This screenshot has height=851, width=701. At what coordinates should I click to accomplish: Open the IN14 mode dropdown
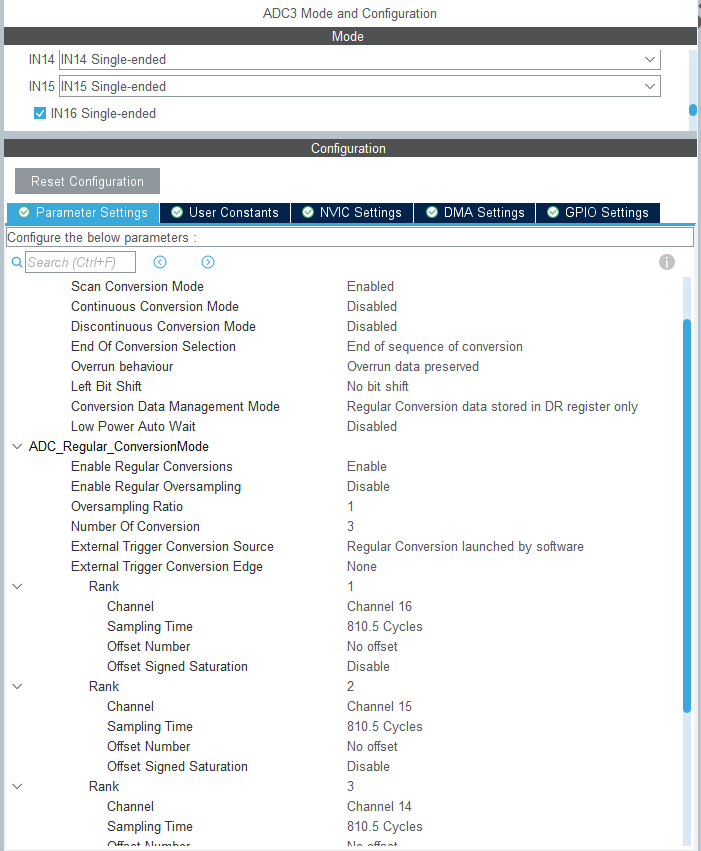[x=359, y=59]
